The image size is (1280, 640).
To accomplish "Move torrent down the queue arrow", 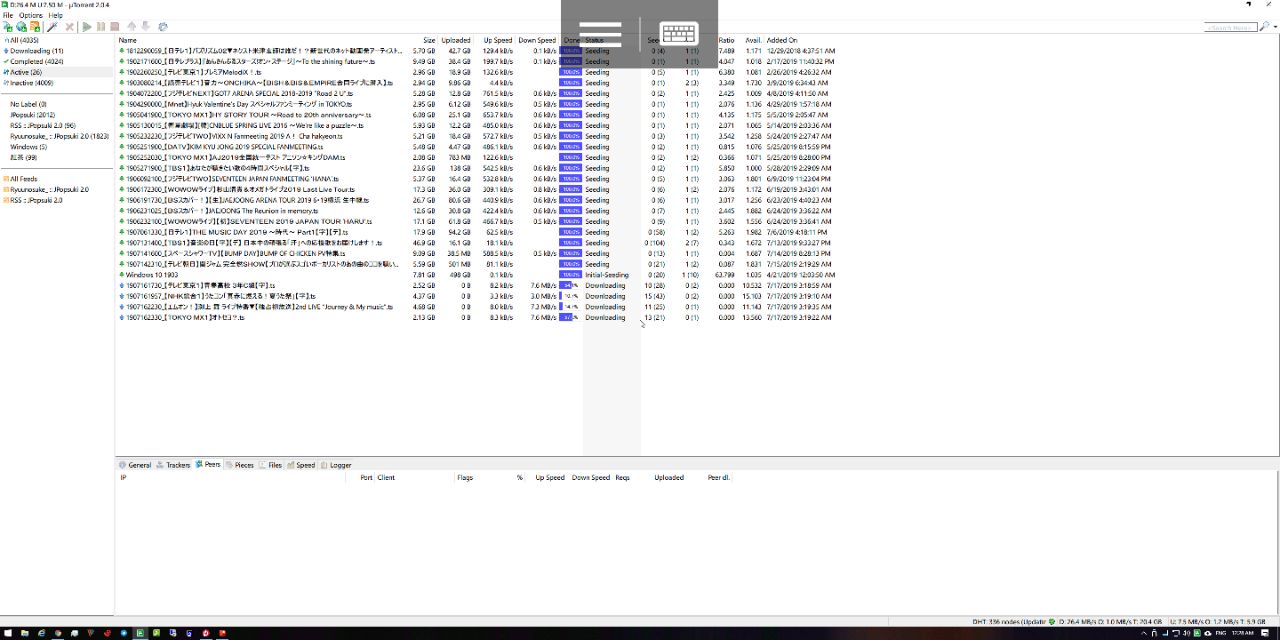I will tap(145, 27).
